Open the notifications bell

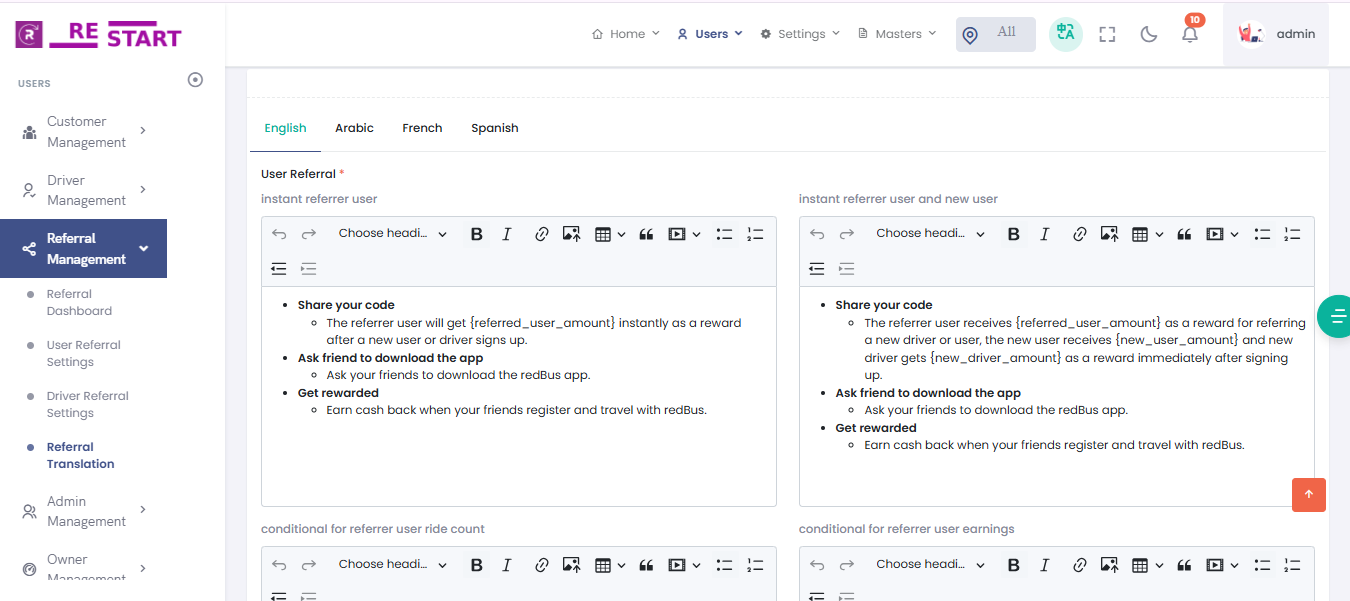point(1189,34)
